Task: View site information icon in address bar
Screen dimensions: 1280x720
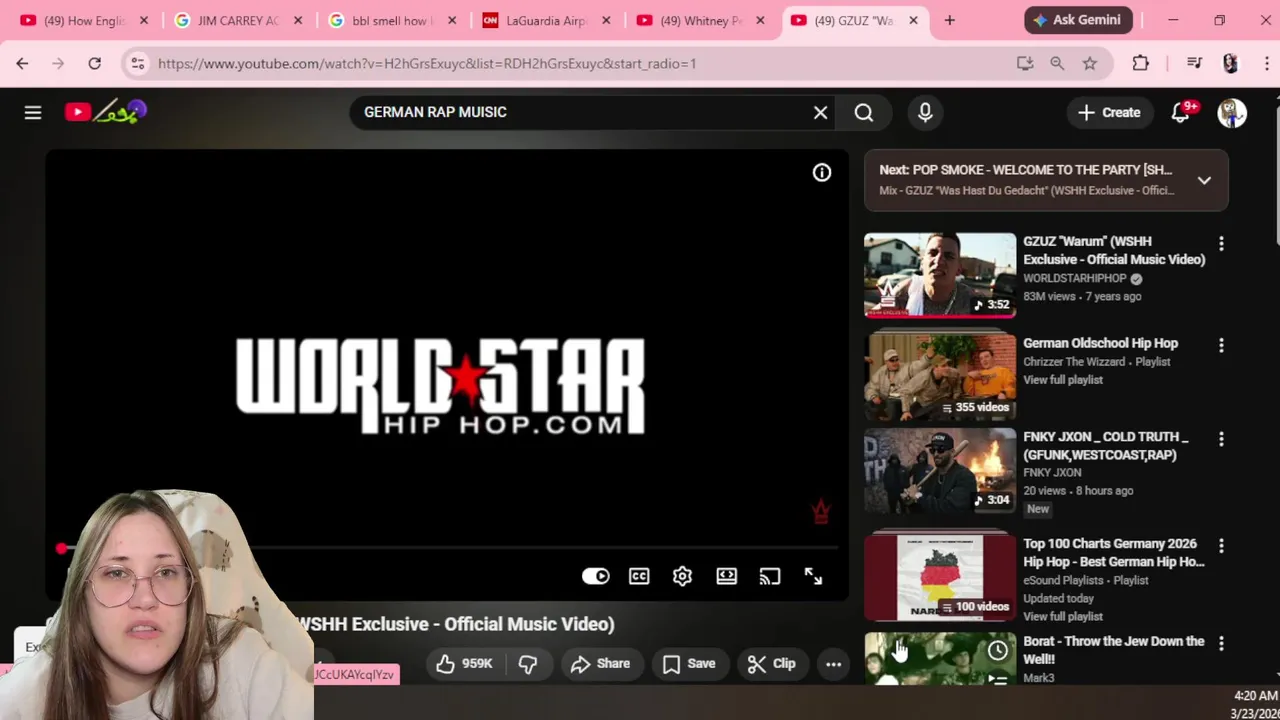Action: tap(138, 64)
